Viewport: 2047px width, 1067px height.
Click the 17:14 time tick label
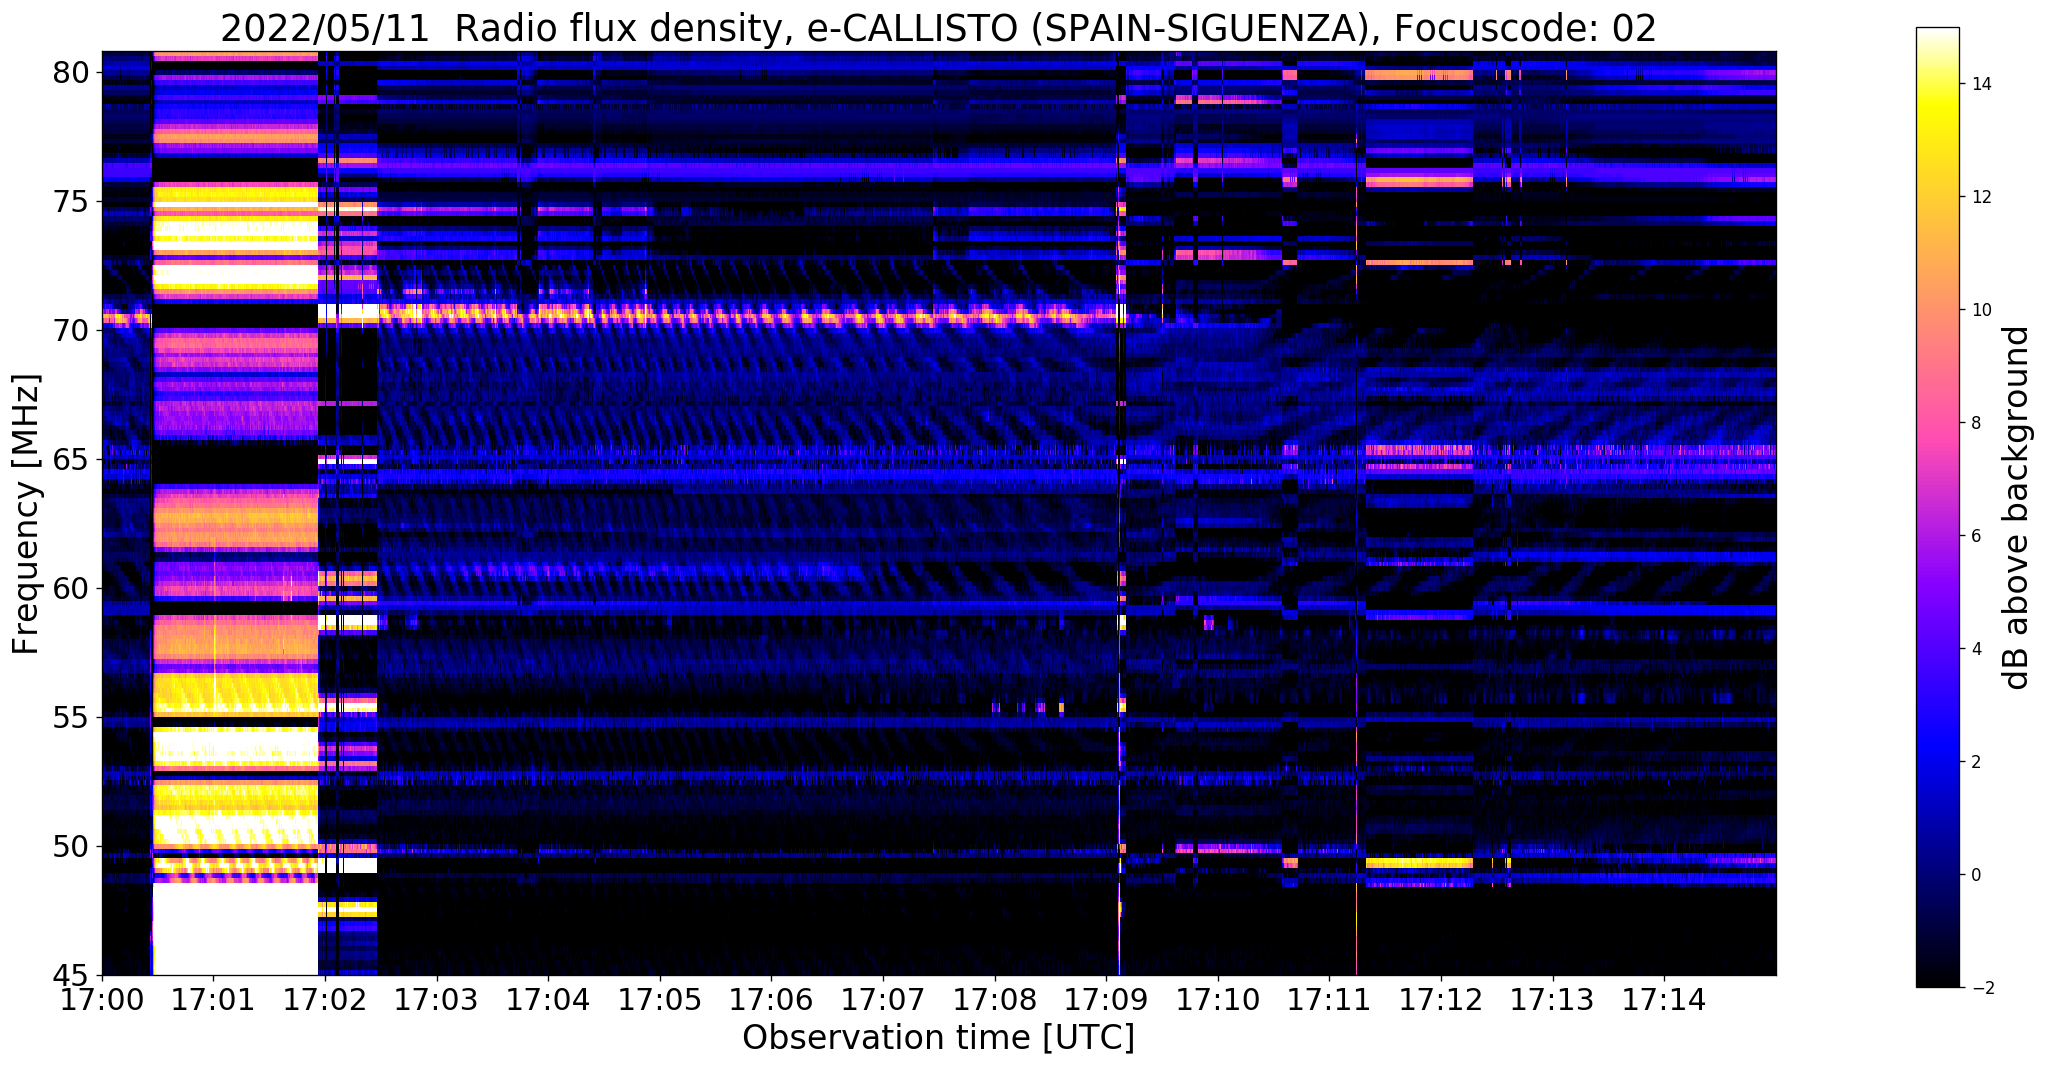pyautogui.click(x=1665, y=999)
